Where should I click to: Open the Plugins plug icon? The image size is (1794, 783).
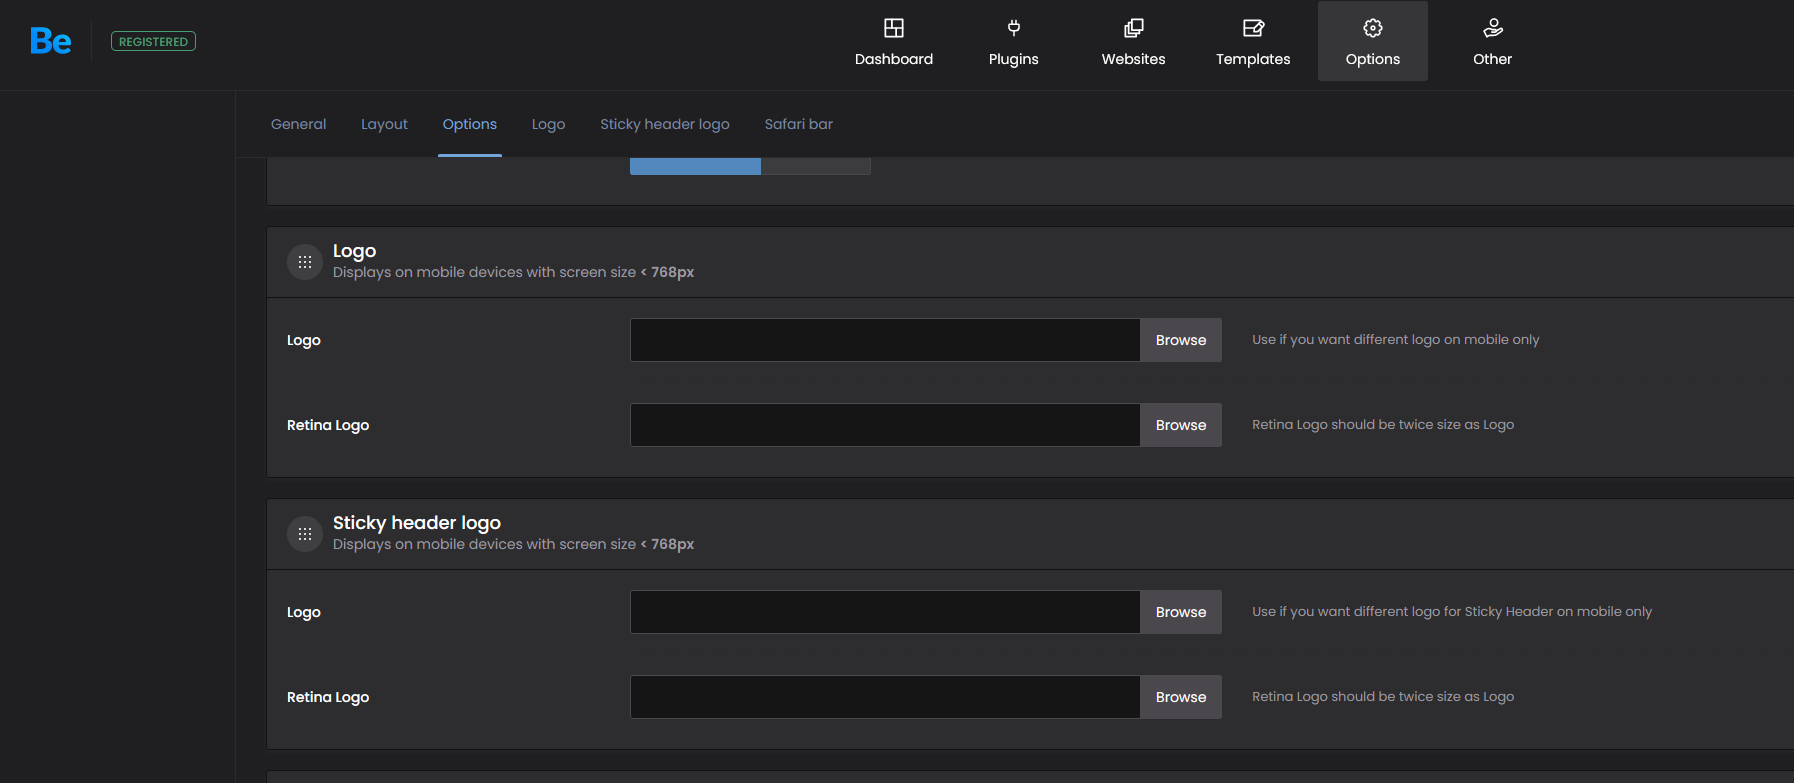click(1014, 28)
